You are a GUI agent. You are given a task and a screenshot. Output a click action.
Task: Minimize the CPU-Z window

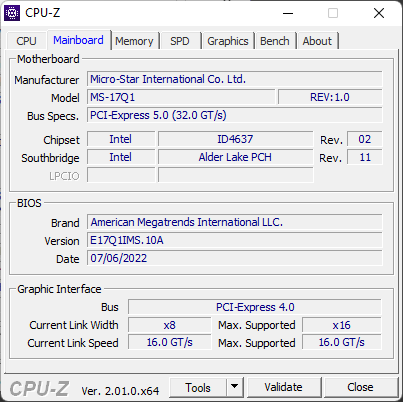click(x=288, y=13)
